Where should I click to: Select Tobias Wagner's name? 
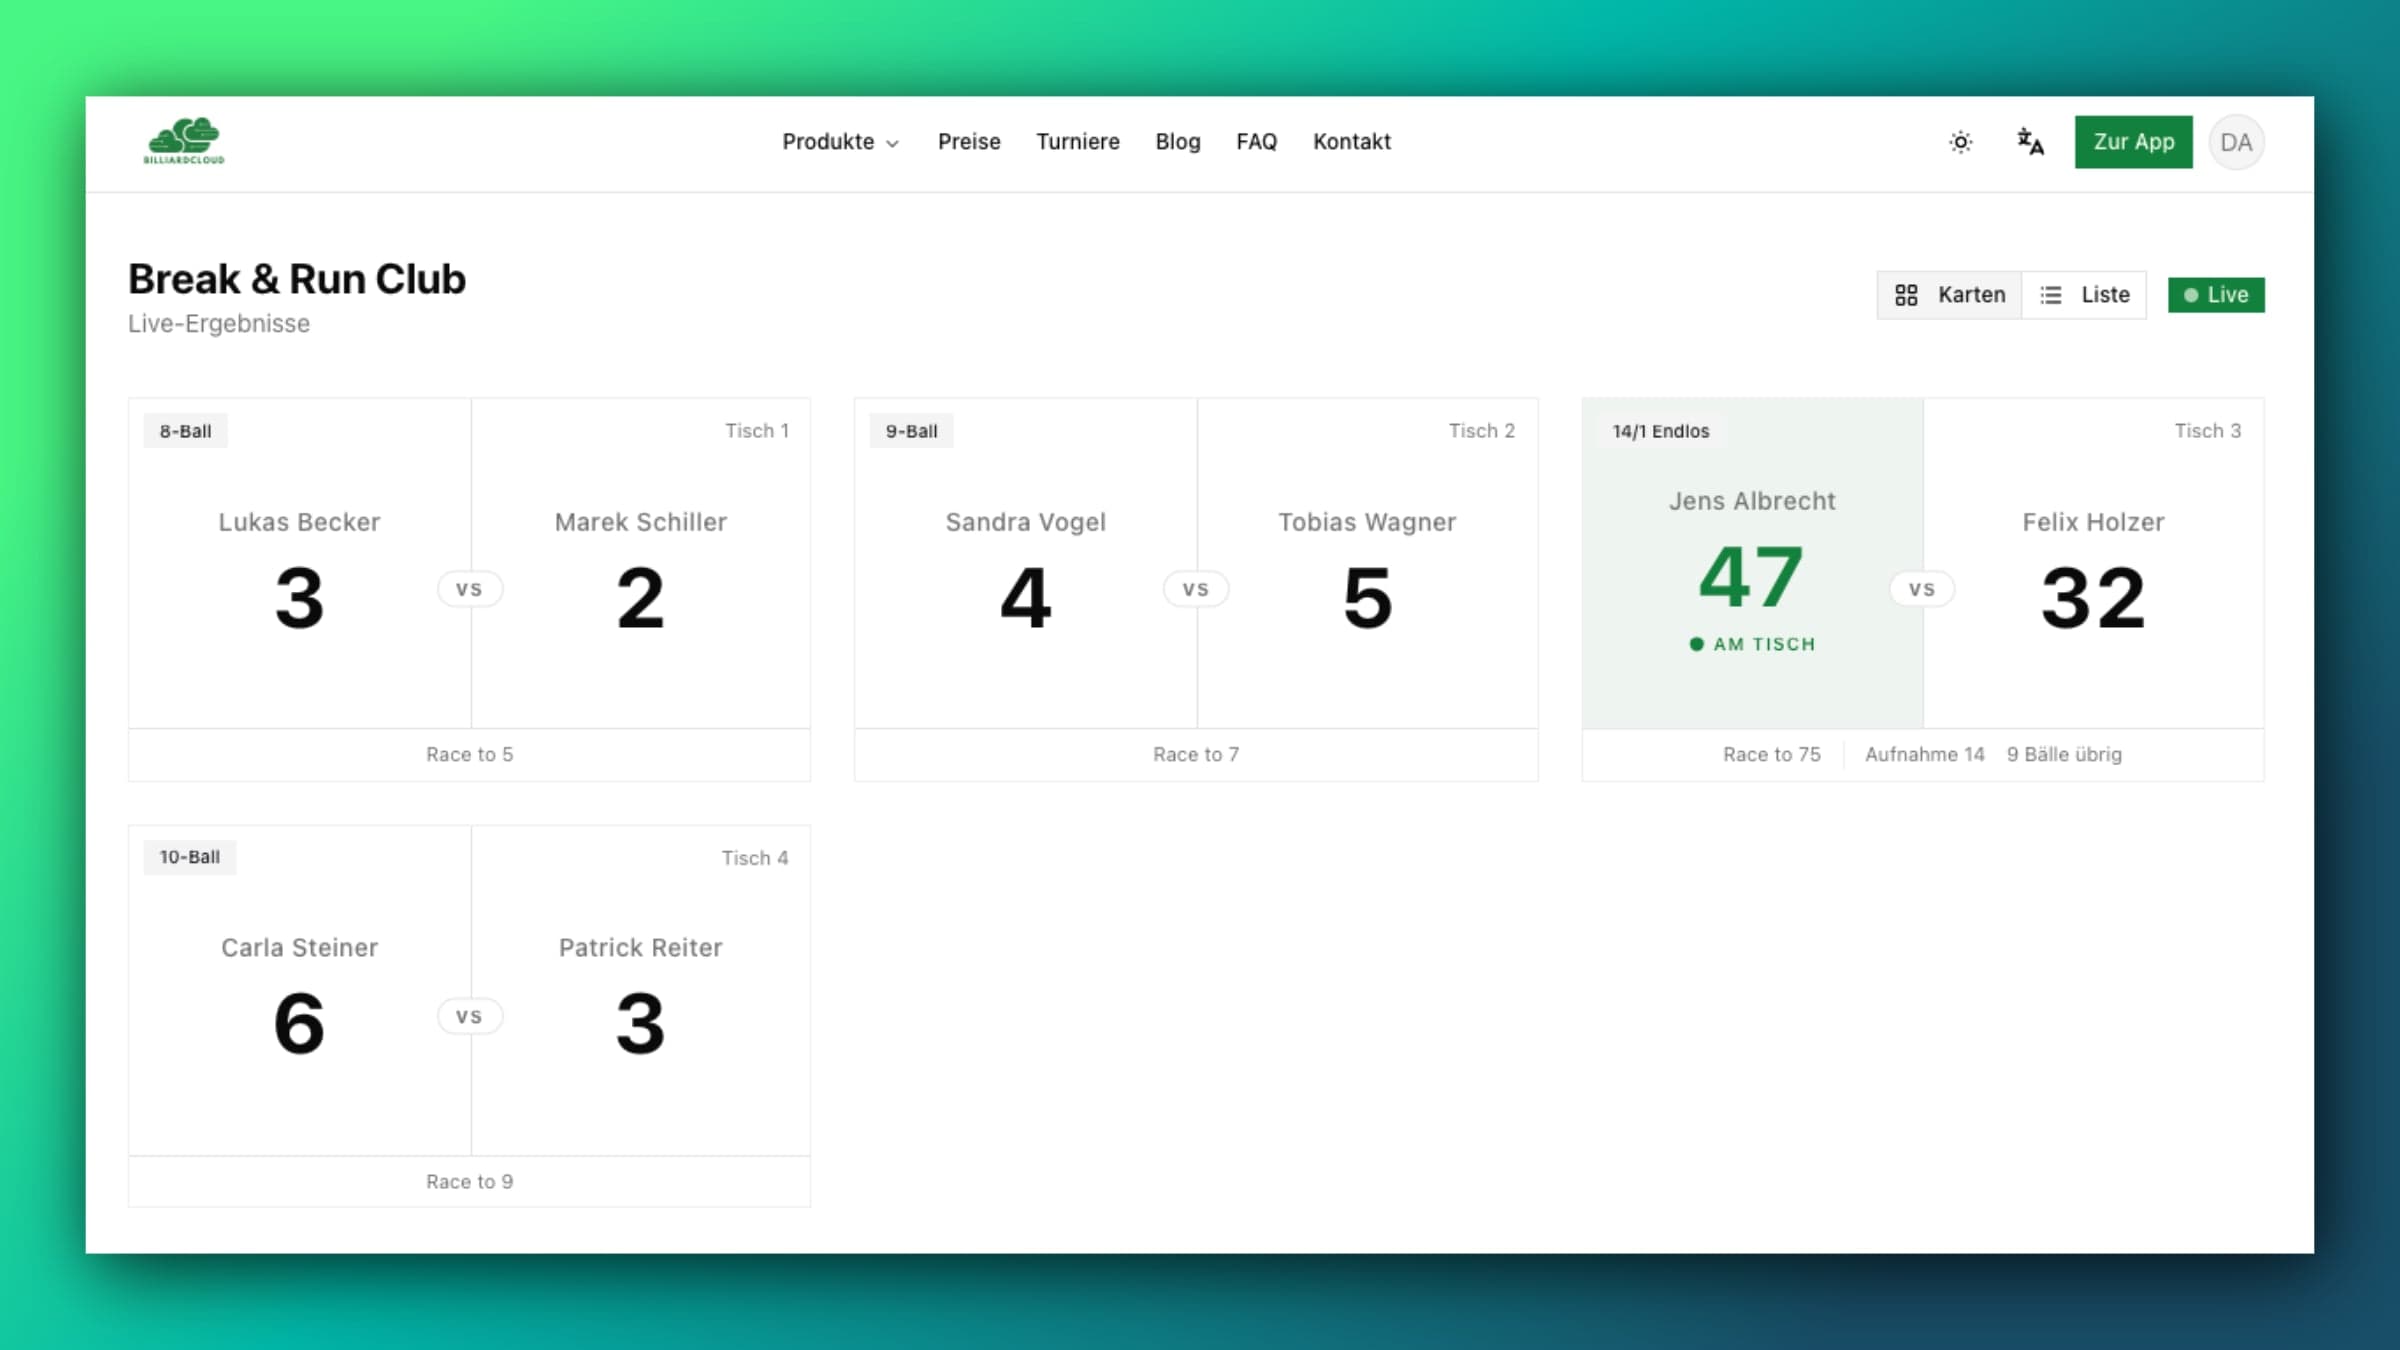[x=1367, y=522]
